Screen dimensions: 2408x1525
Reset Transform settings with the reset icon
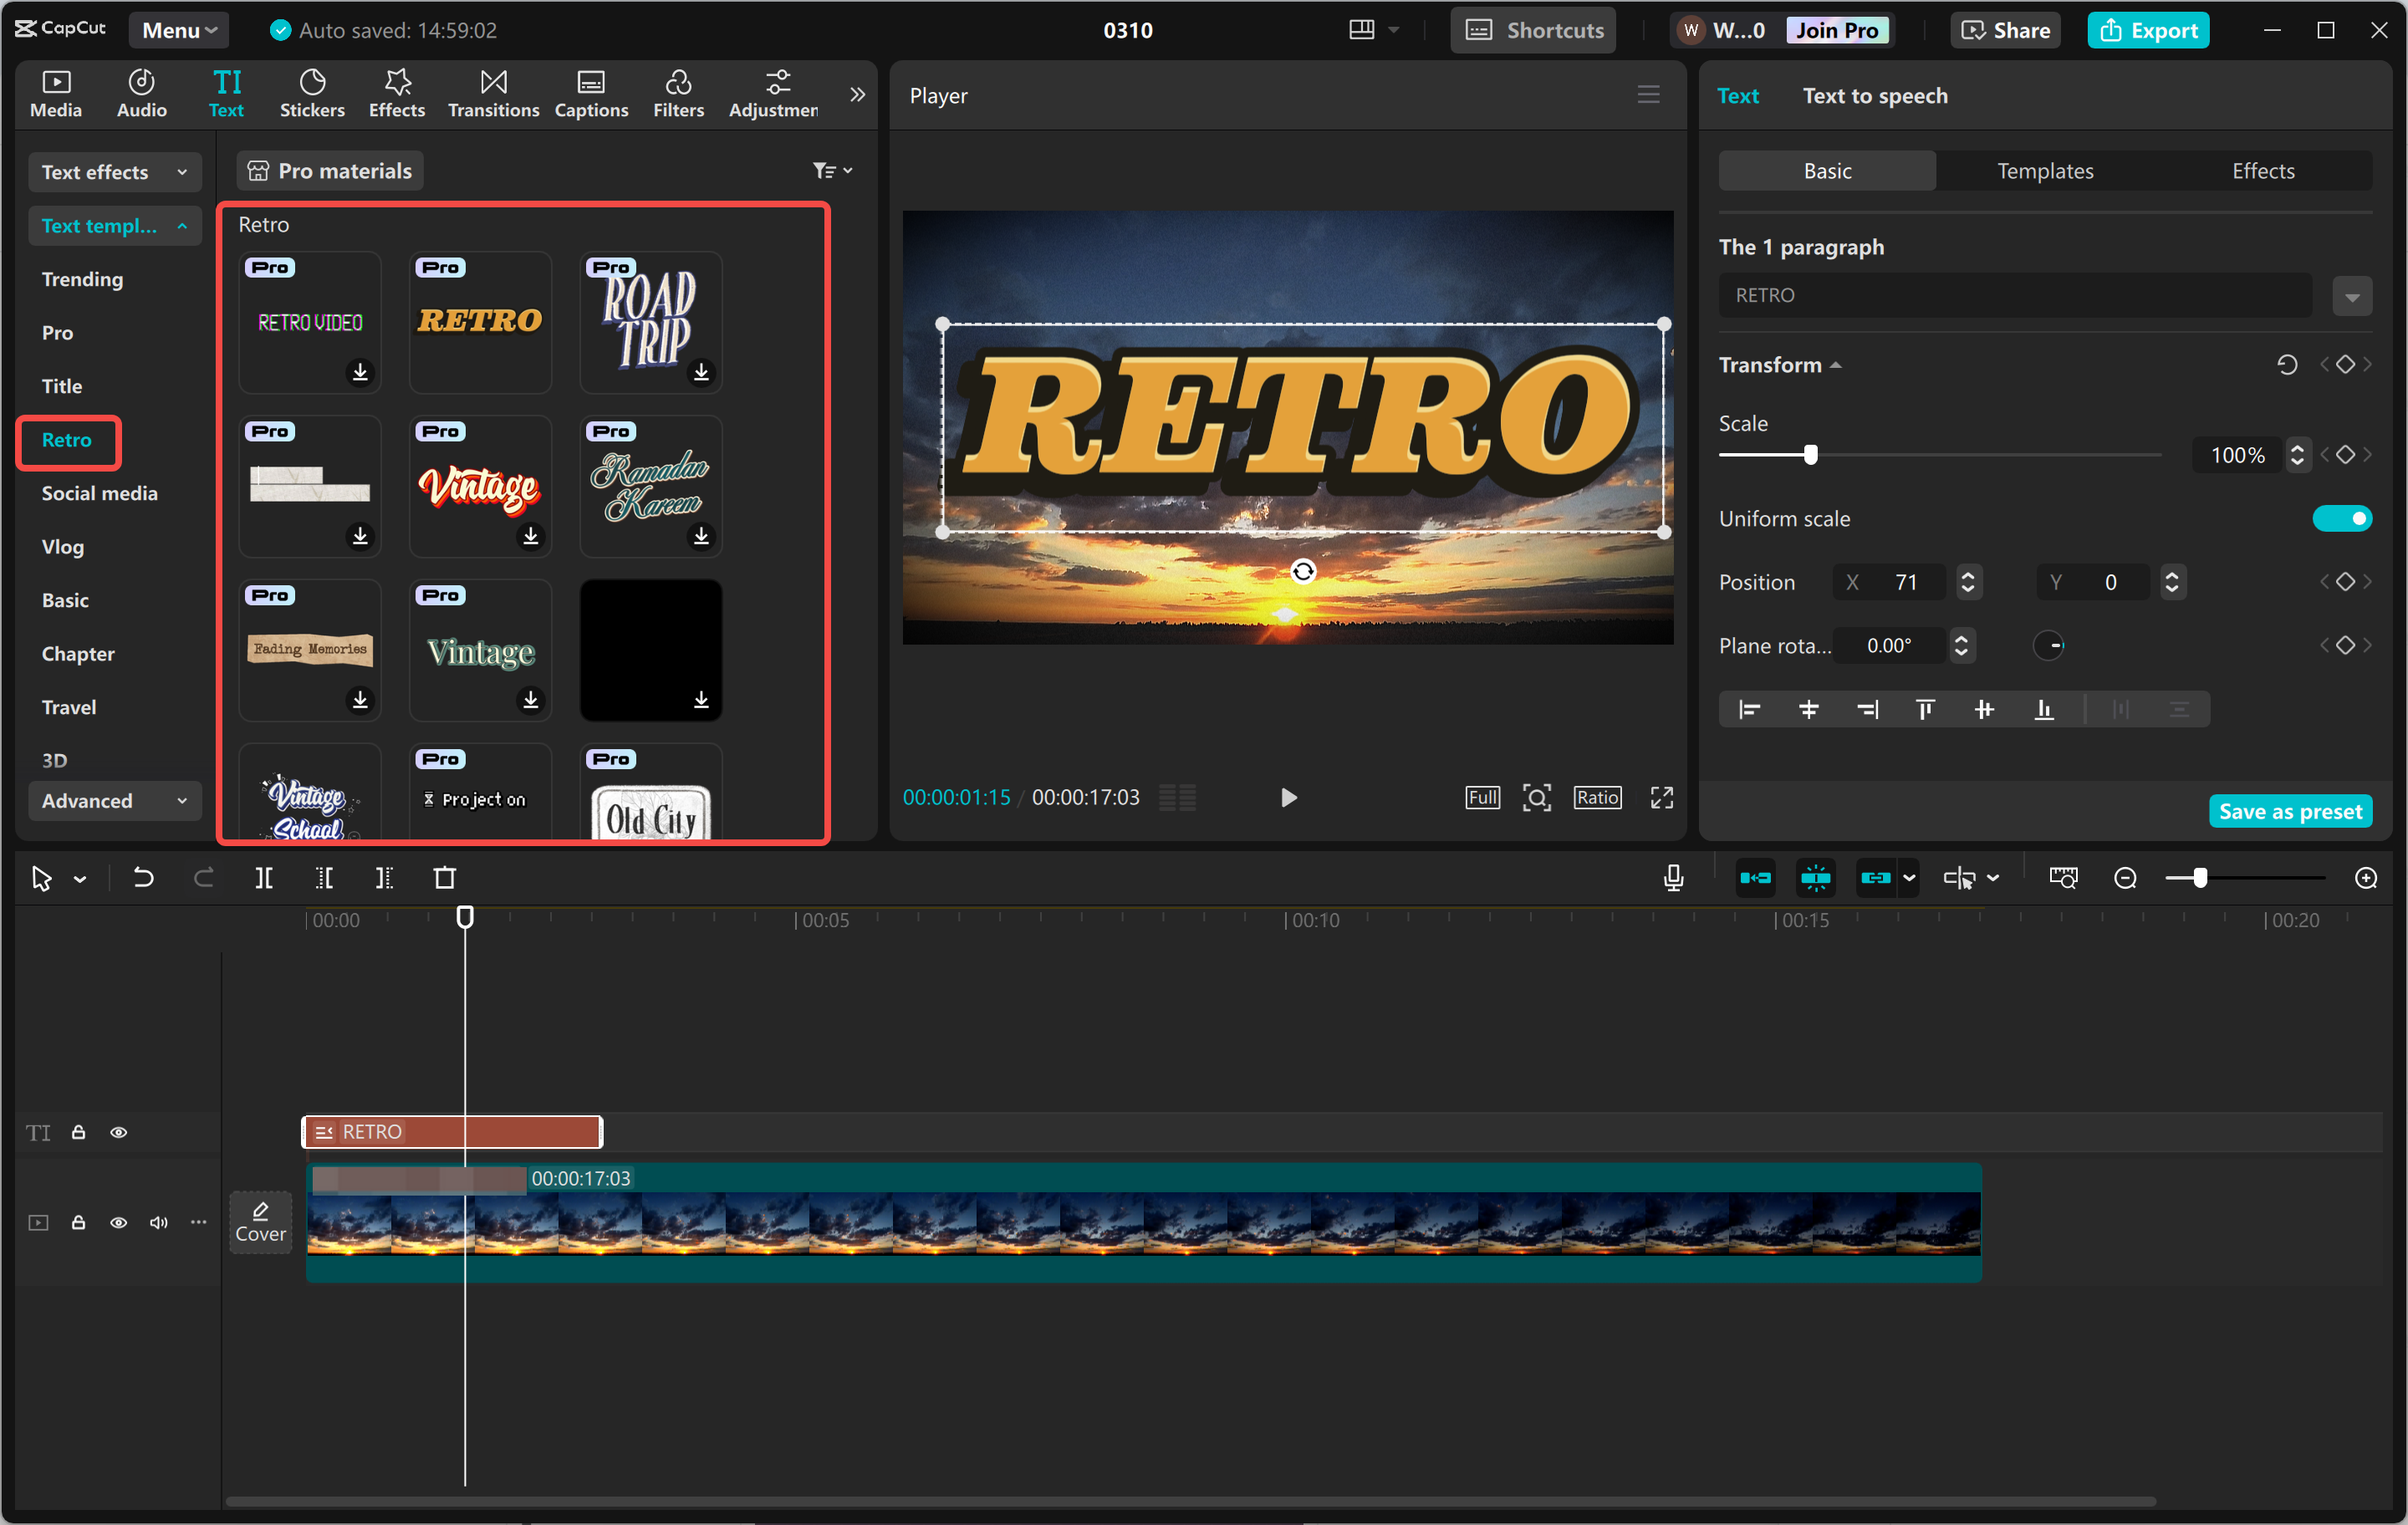click(2286, 365)
